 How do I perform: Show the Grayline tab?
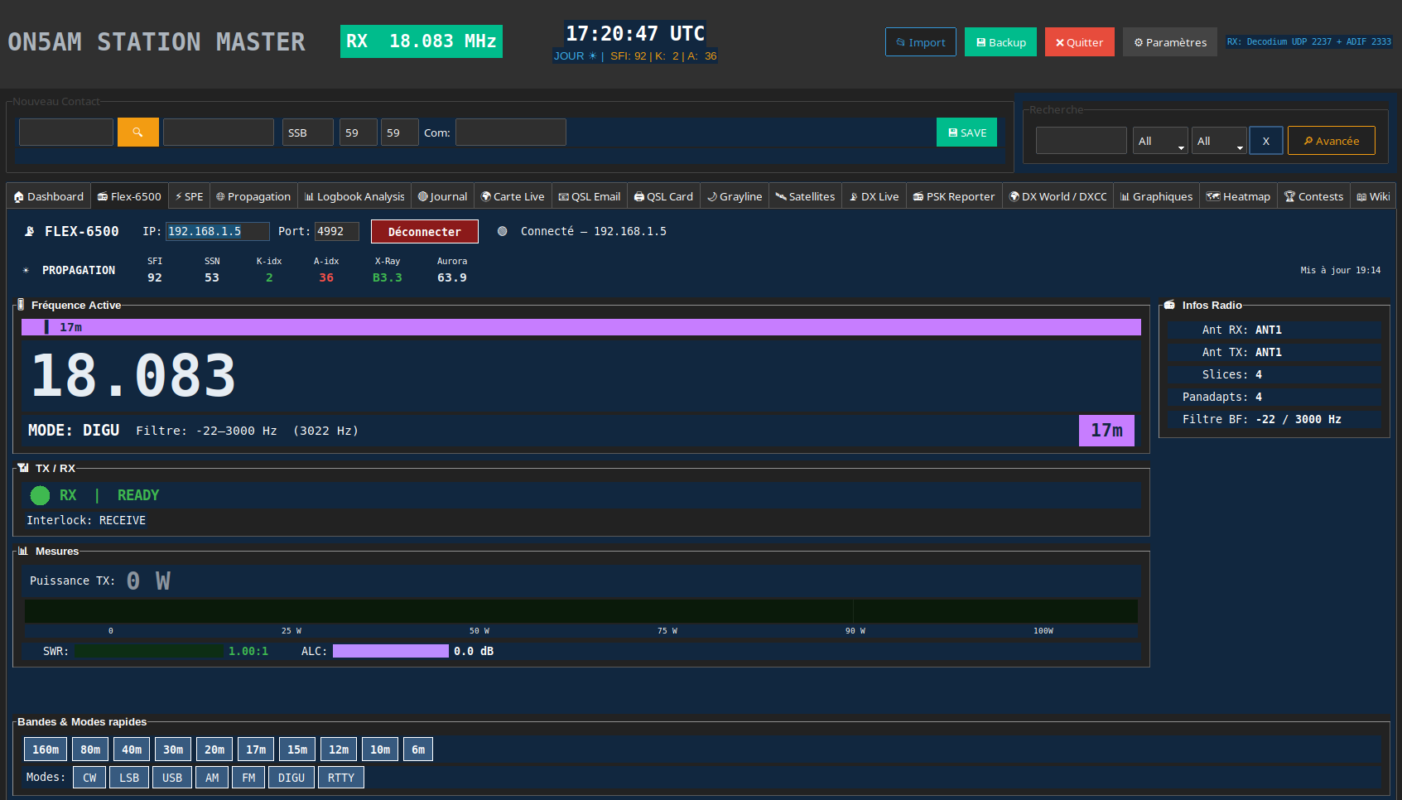click(x=734, y=196)
